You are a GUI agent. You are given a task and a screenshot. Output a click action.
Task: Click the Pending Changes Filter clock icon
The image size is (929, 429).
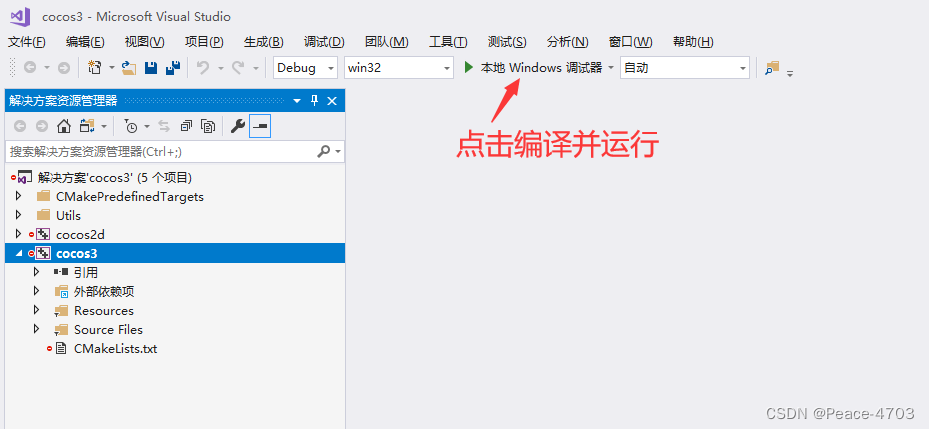click(130, 126)
